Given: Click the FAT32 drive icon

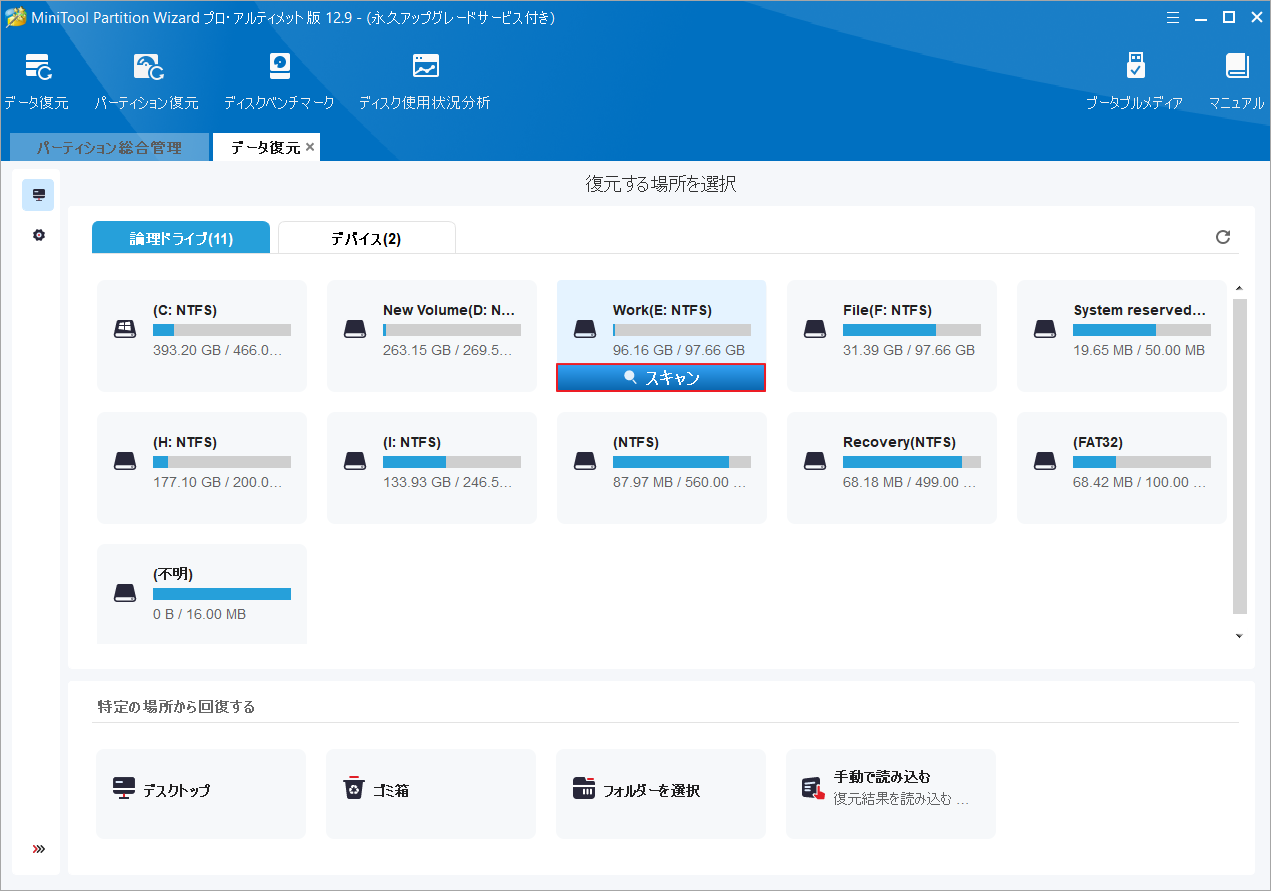Looking at the screenshot, I should click(x=1044, y=461).
